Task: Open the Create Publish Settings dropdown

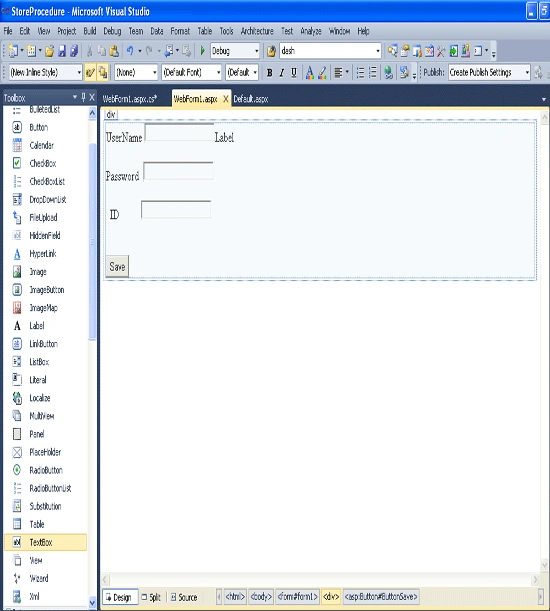Action: coord(489,72)
